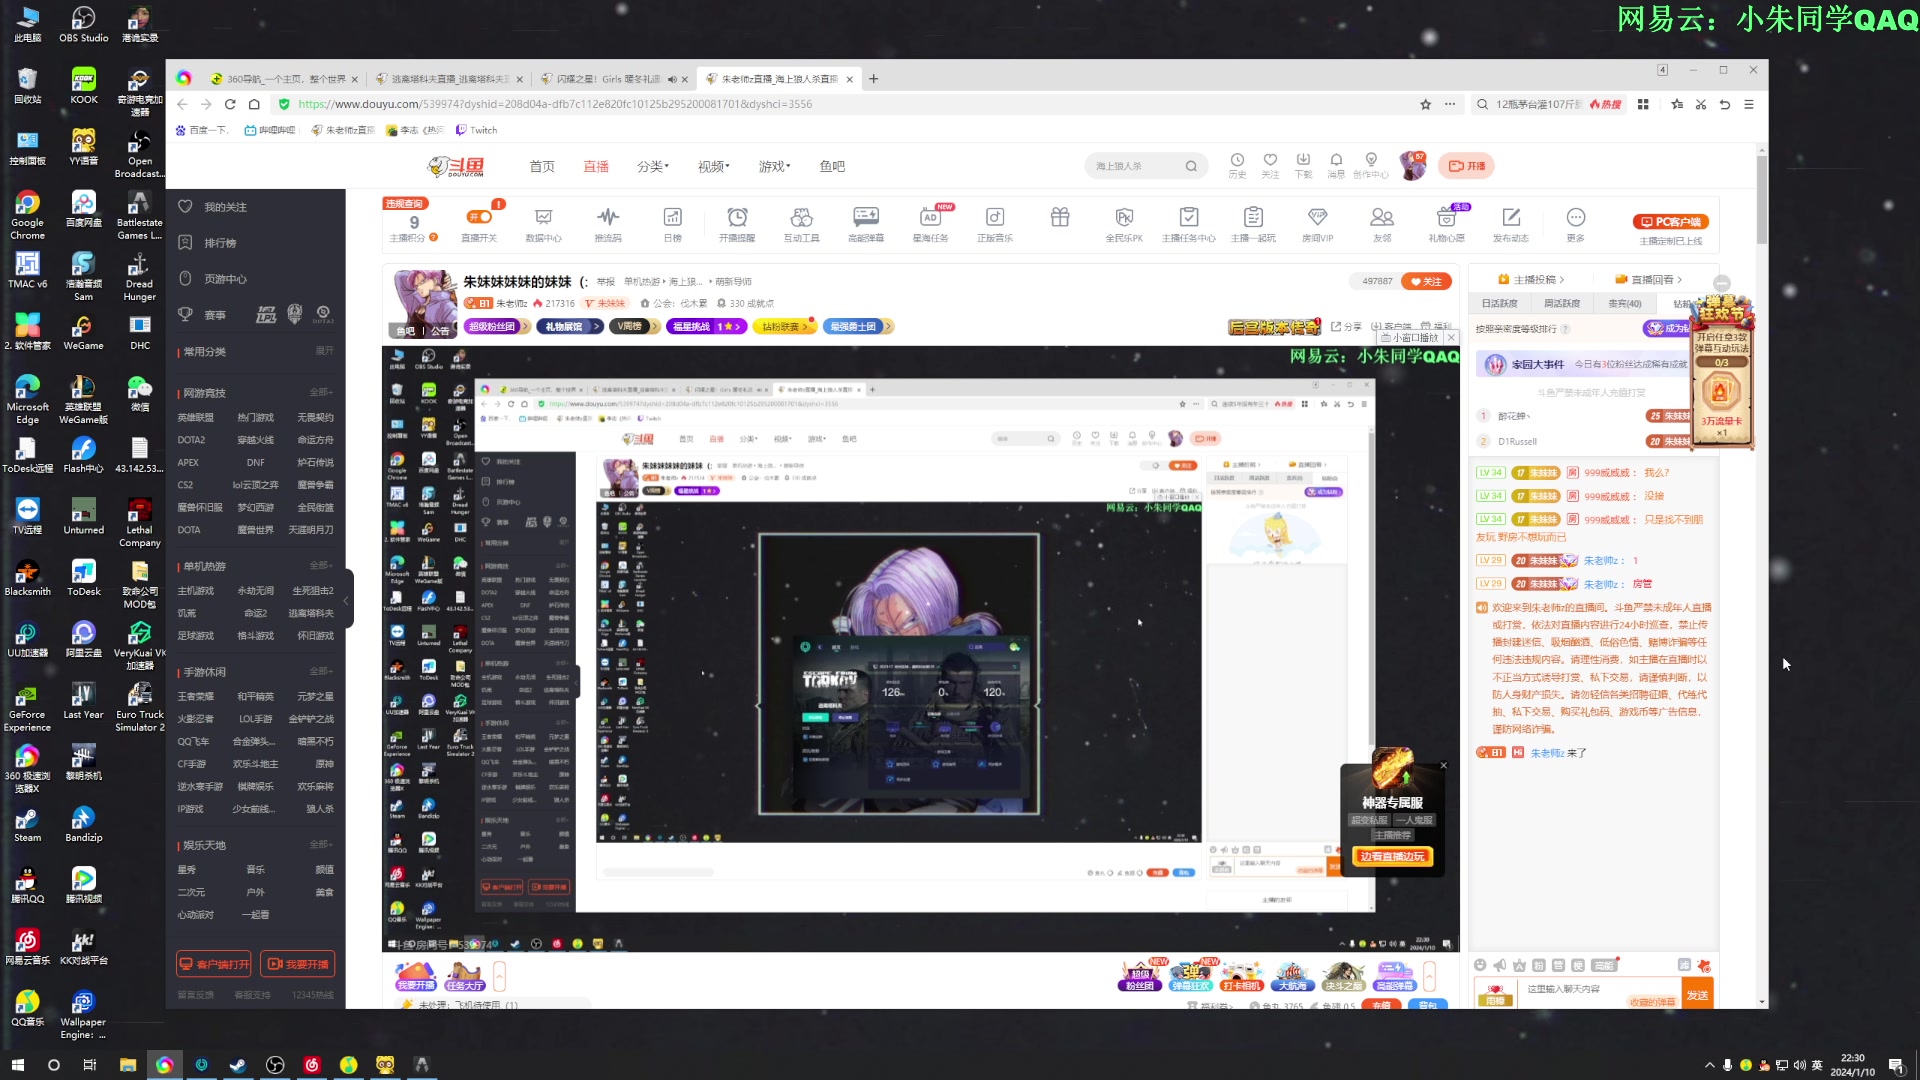Click the search magnifier in Douyu search box
The width and height of the screenshot is (1920, 1080).
point(1191,166)
